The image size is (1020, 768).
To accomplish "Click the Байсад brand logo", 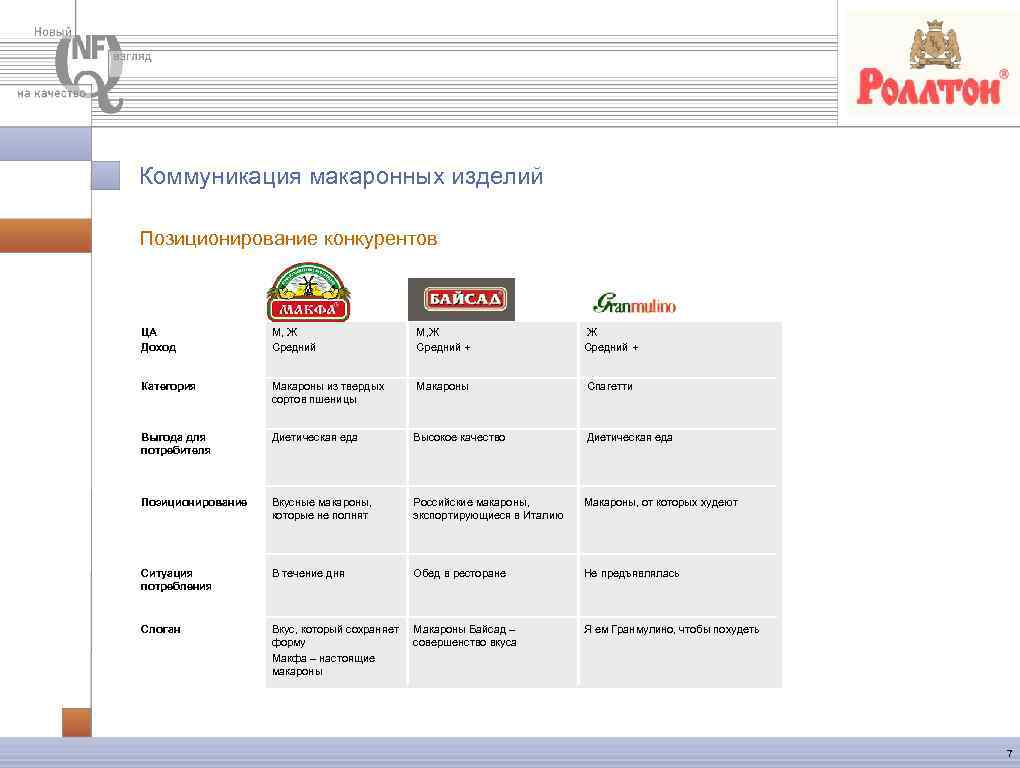I will pos(461,299).
